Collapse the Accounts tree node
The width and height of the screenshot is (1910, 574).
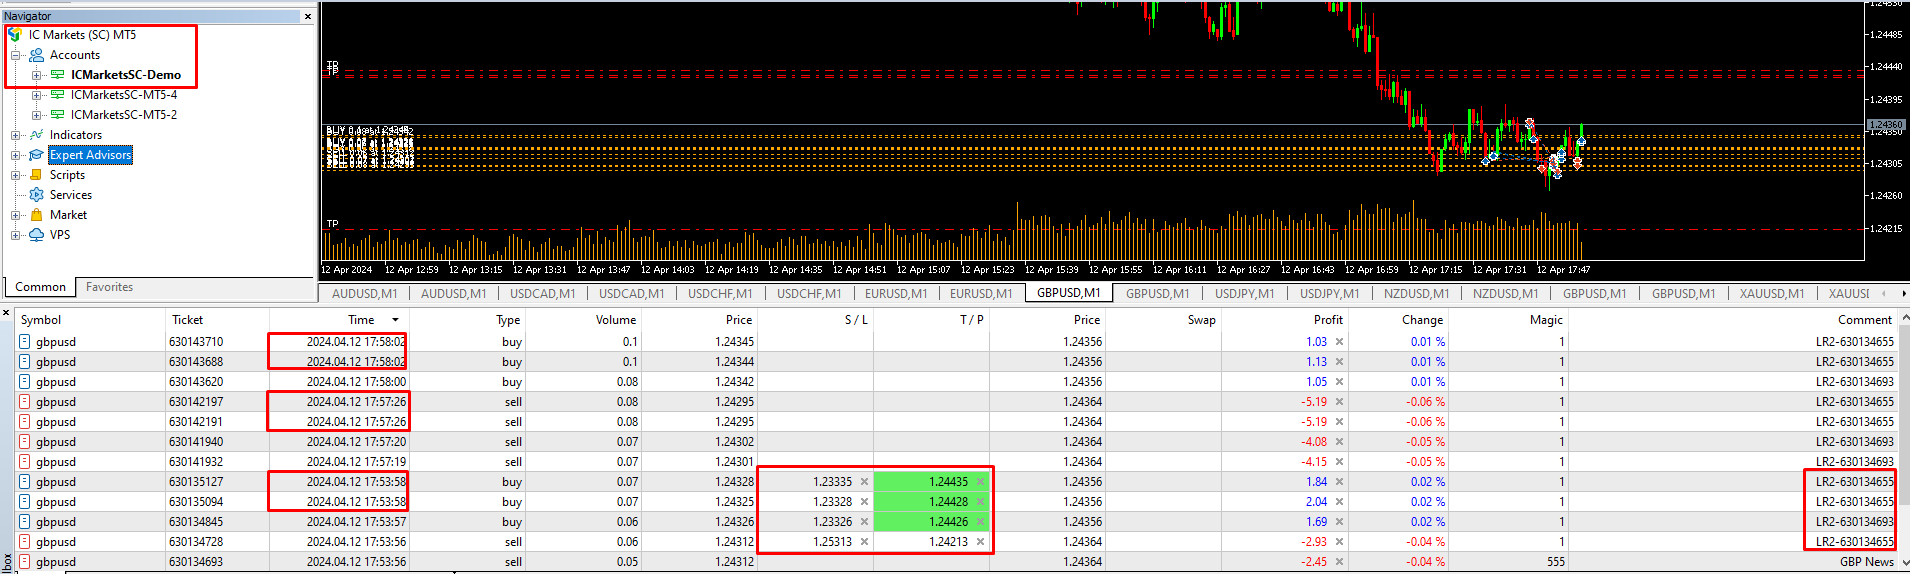[15, 55]
